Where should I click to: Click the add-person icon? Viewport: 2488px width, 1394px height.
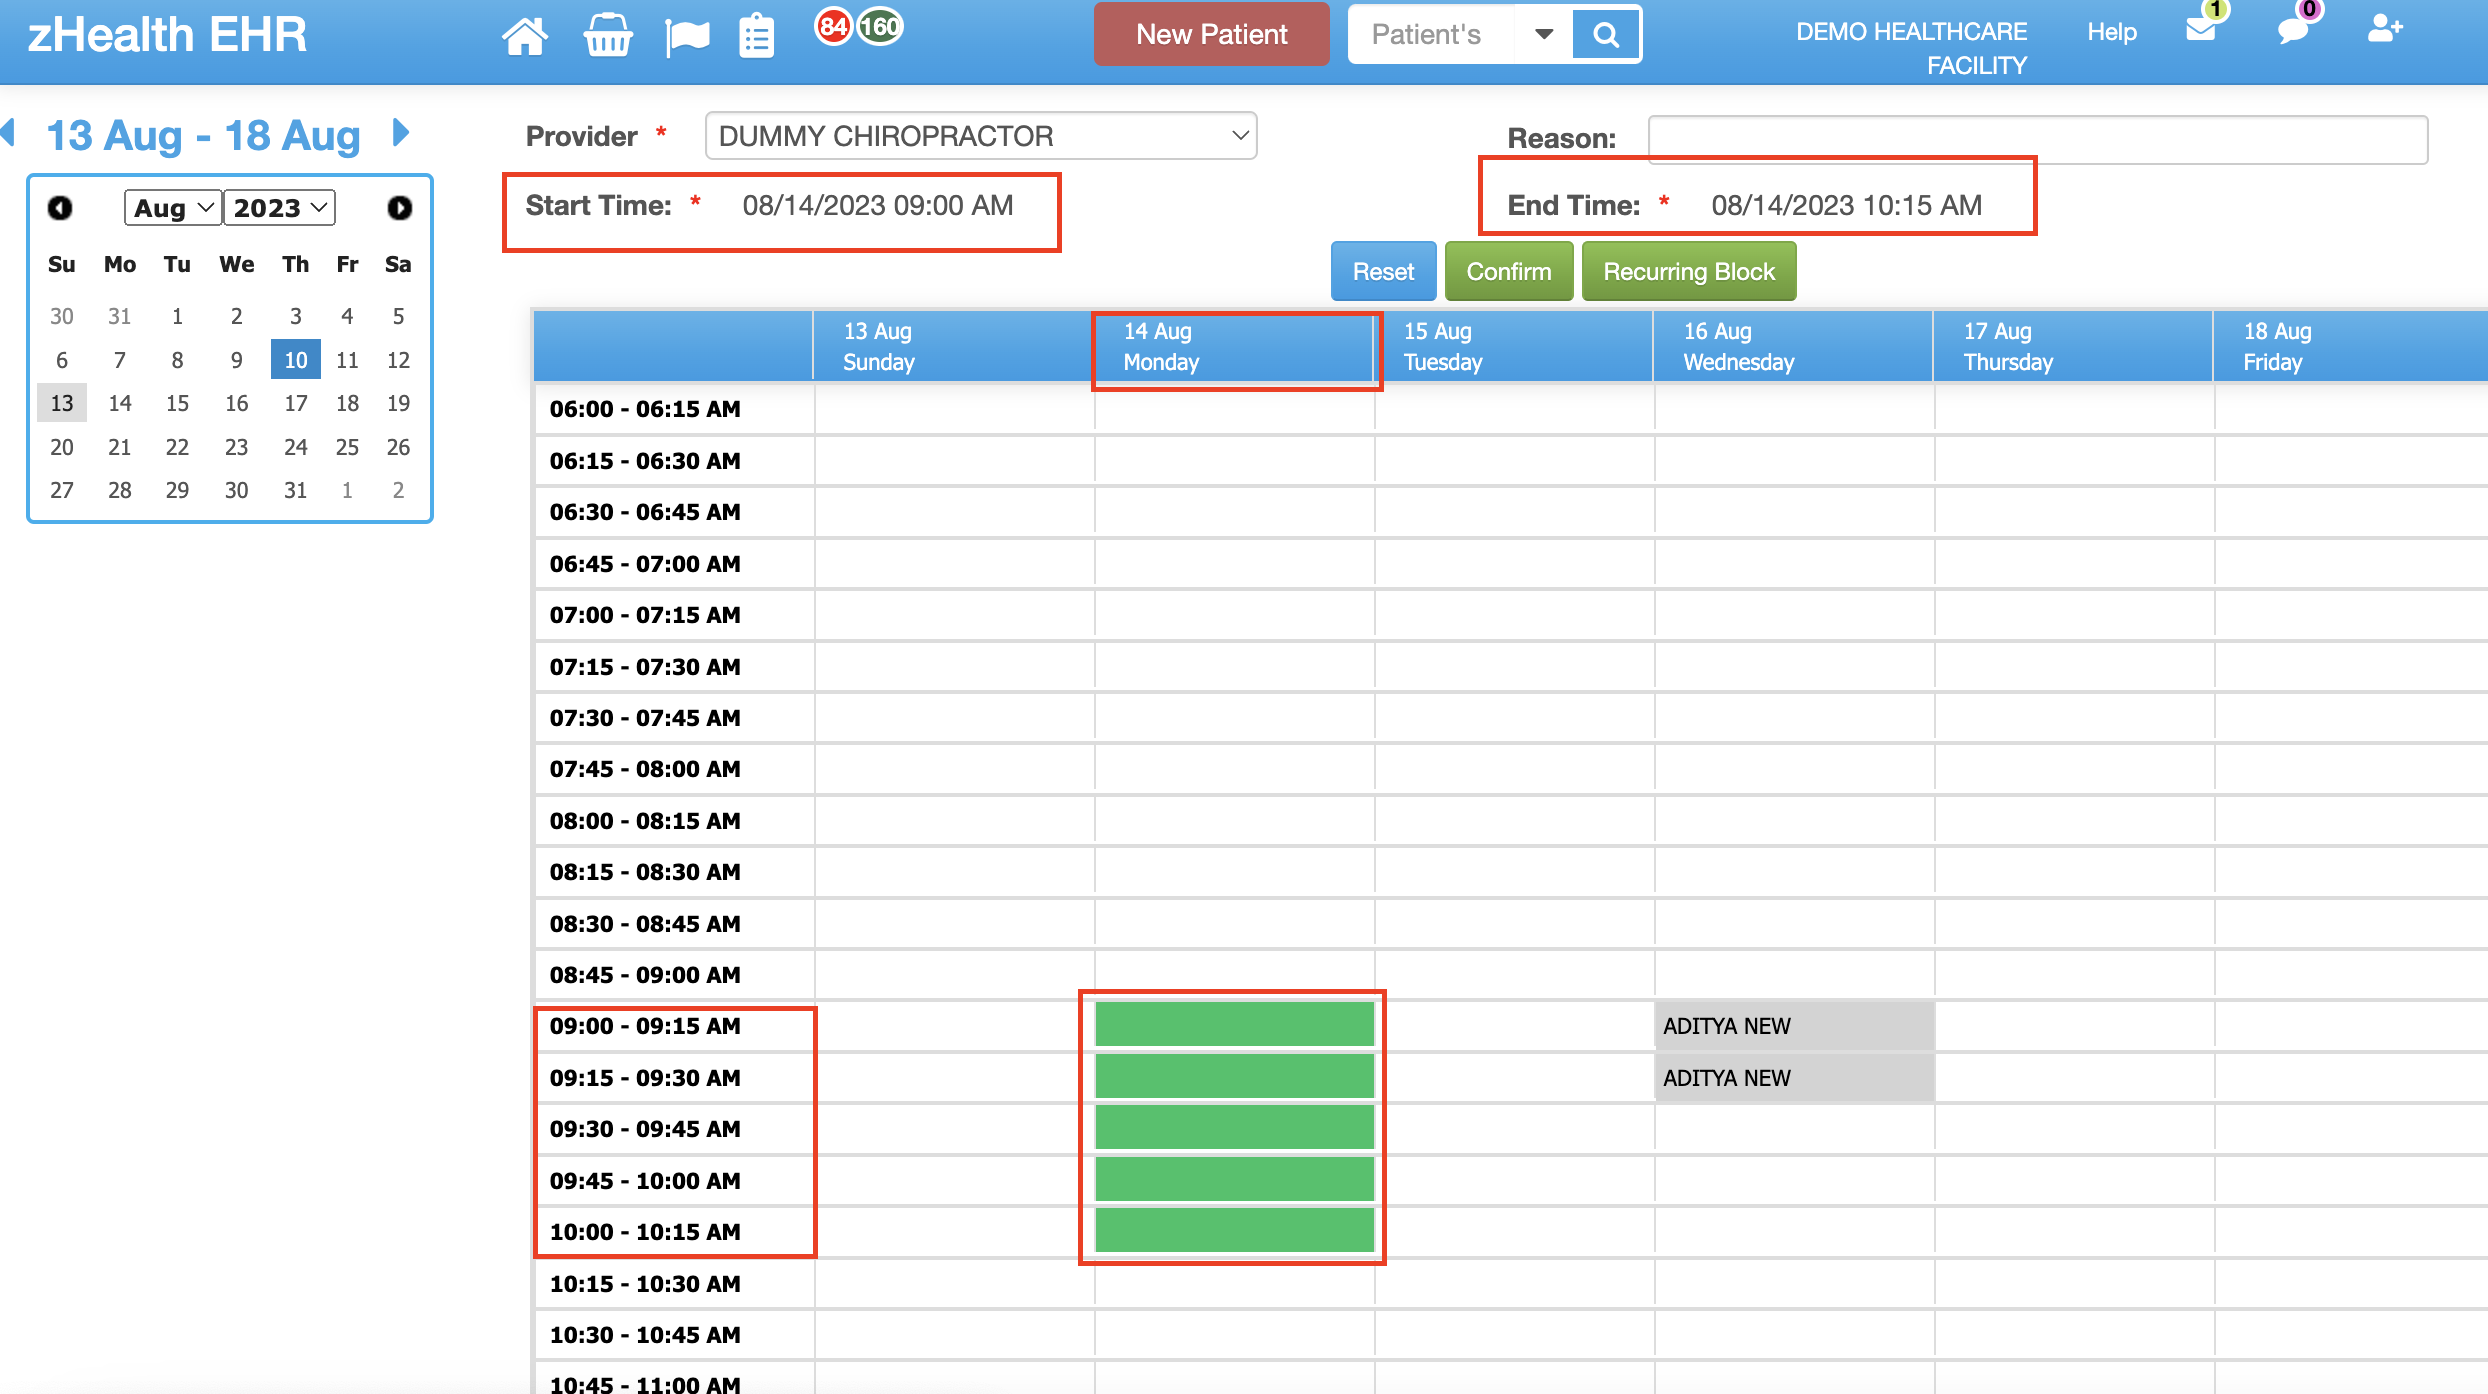(2383, 30)
